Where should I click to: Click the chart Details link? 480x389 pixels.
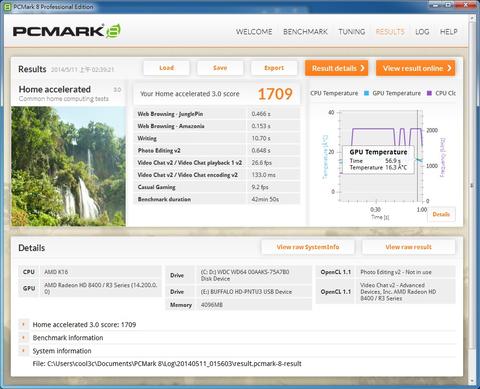coord(441,214)
